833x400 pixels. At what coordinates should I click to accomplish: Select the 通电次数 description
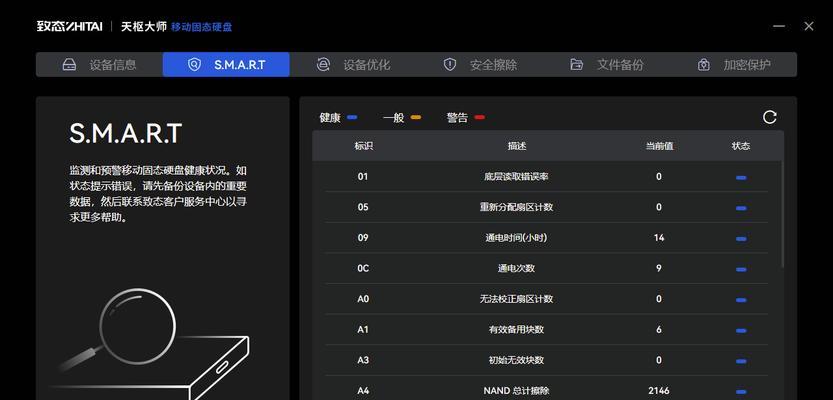click(x=516, y=268)
